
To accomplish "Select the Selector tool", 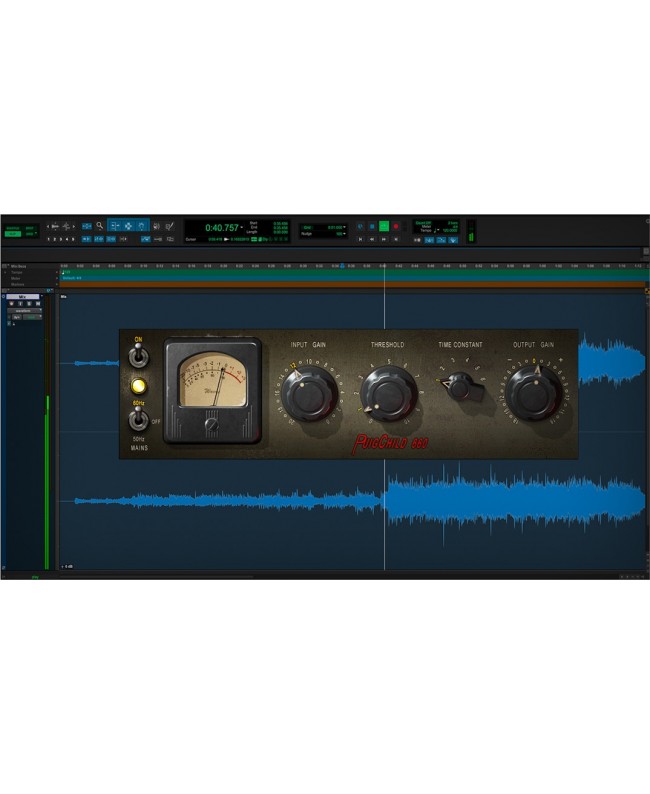I will tap(128, 226).
